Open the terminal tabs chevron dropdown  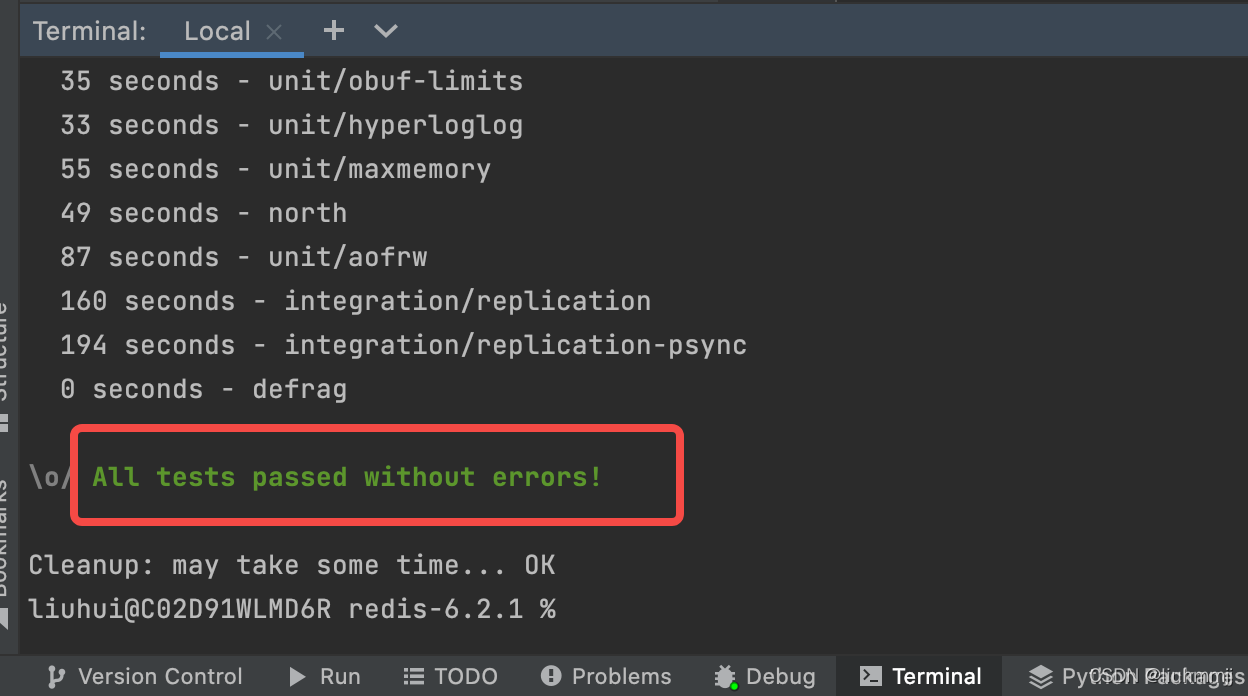(386, 31)
